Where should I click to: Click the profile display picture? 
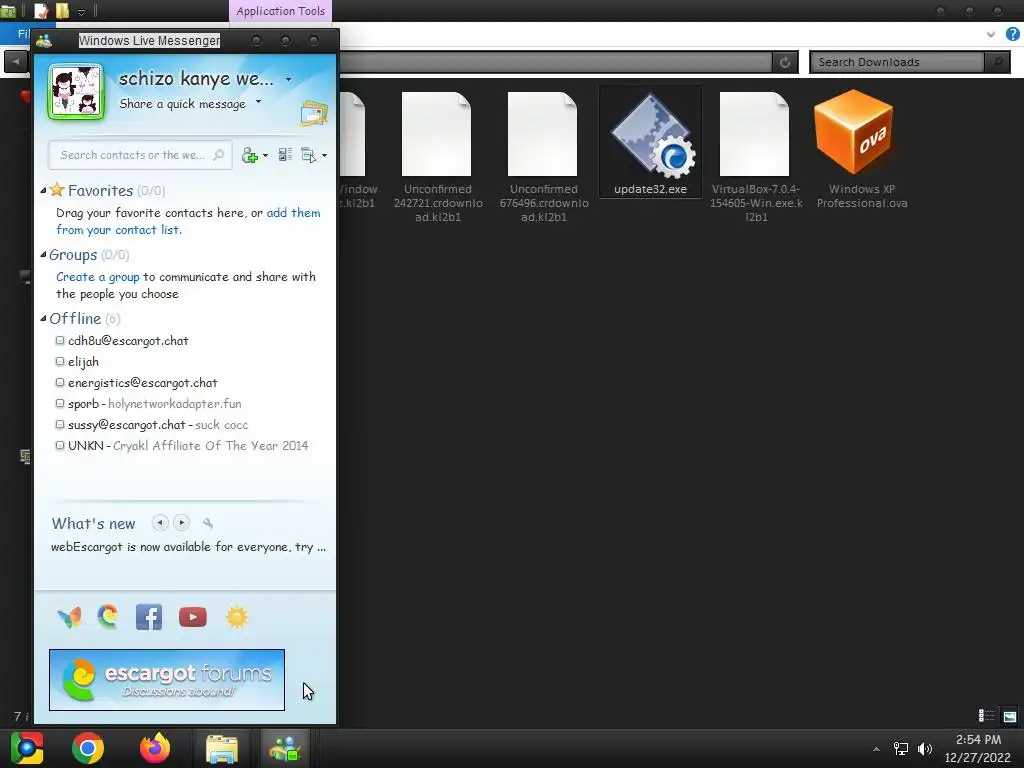[76, 92]
